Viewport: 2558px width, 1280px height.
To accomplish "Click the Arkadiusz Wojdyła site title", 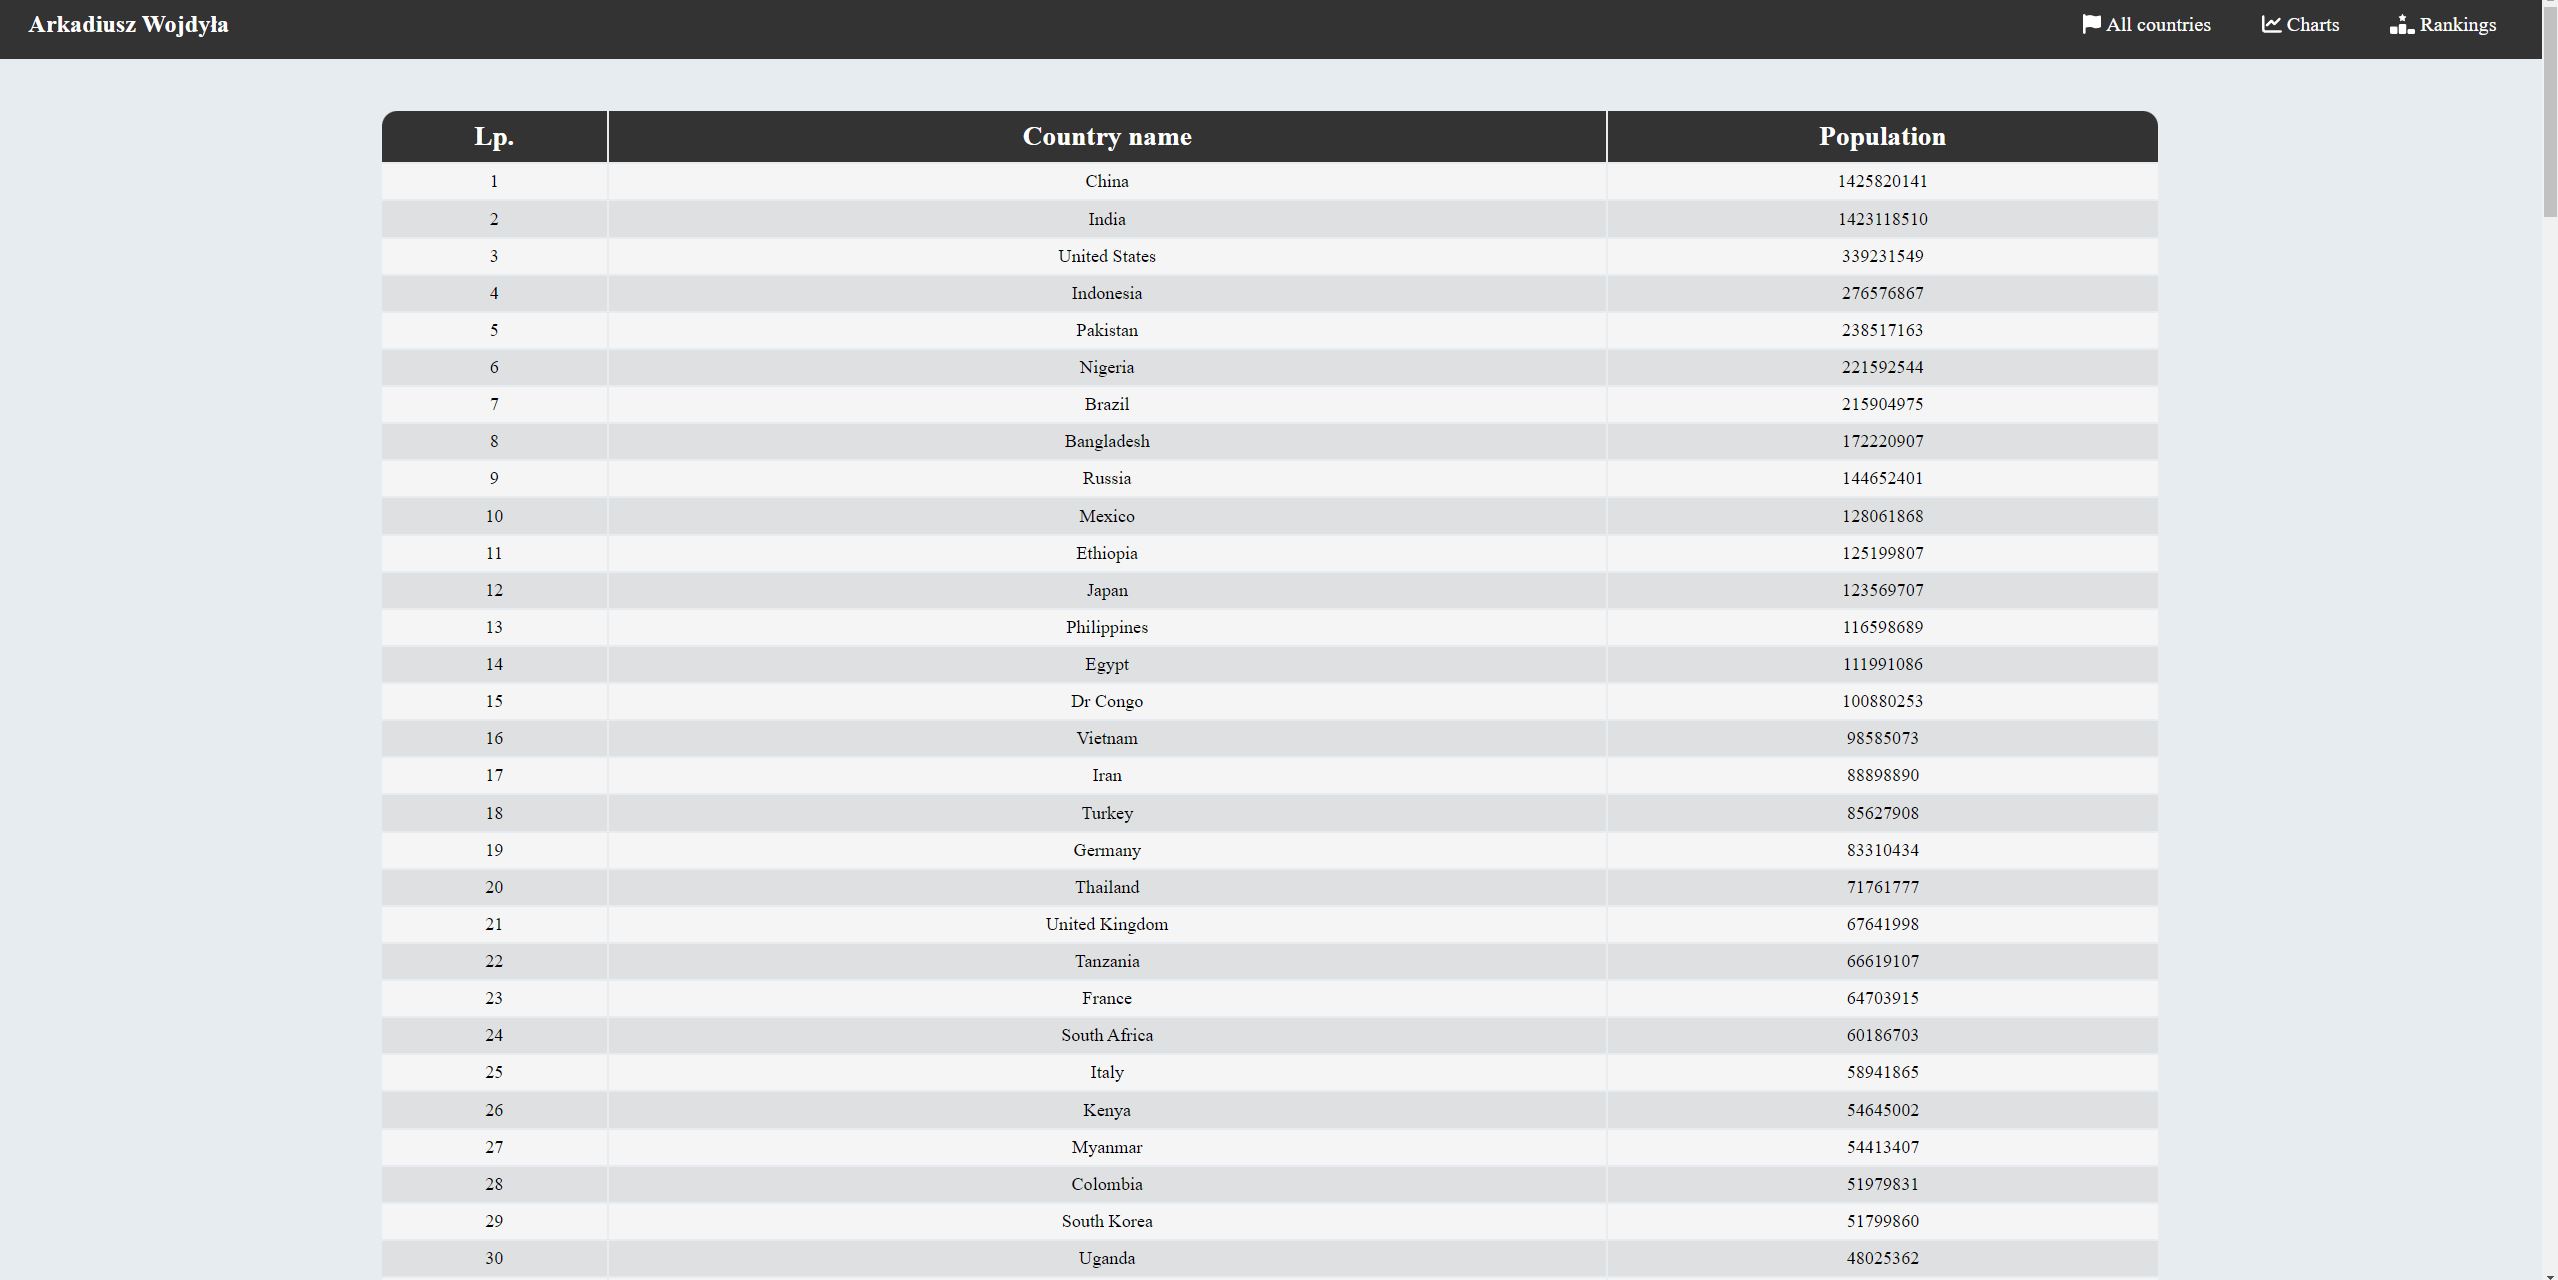I will click(128, 24).
